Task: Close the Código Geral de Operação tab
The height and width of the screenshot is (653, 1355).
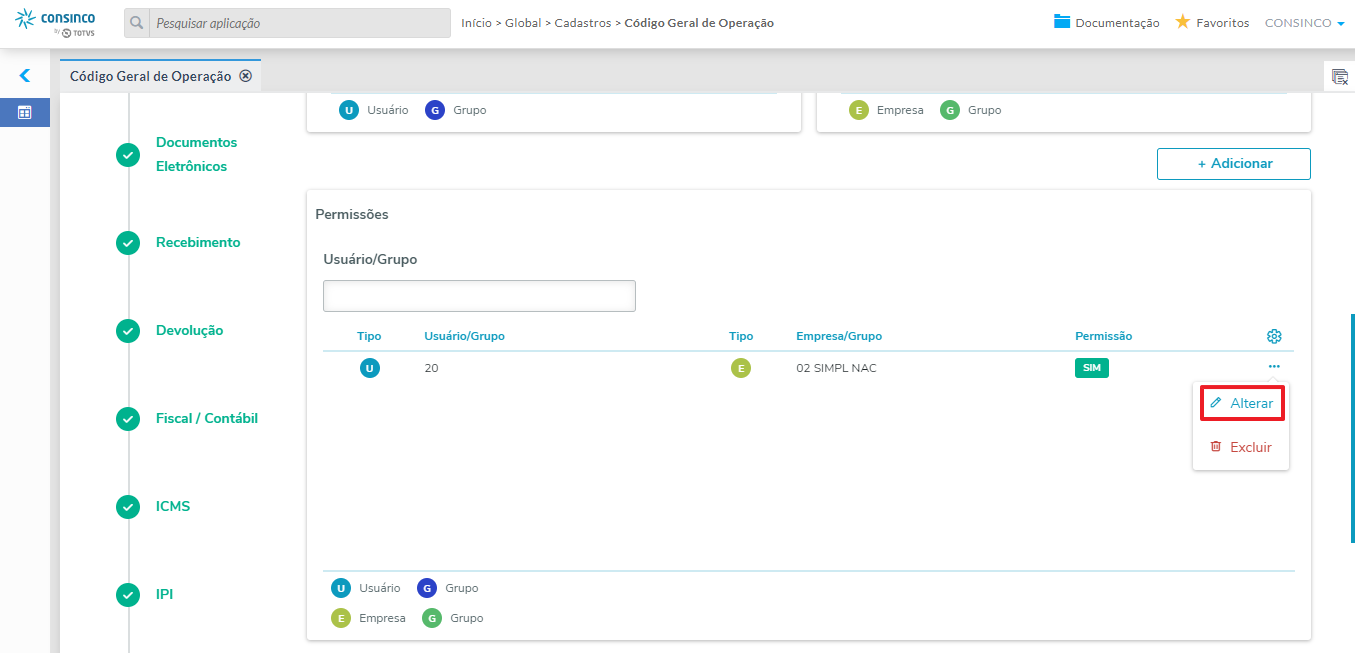Action: click(x=246, y=76)
